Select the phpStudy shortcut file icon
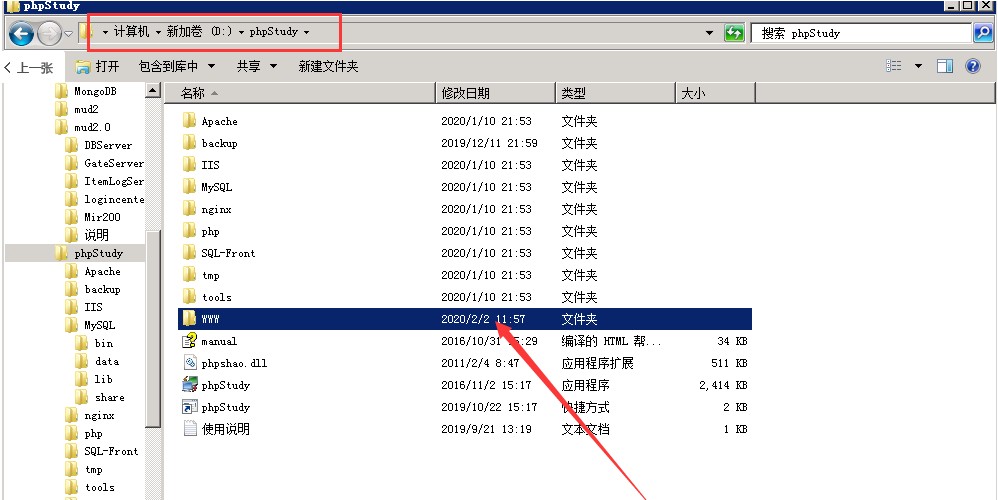The image size is (998, 500). coord(190,407)
